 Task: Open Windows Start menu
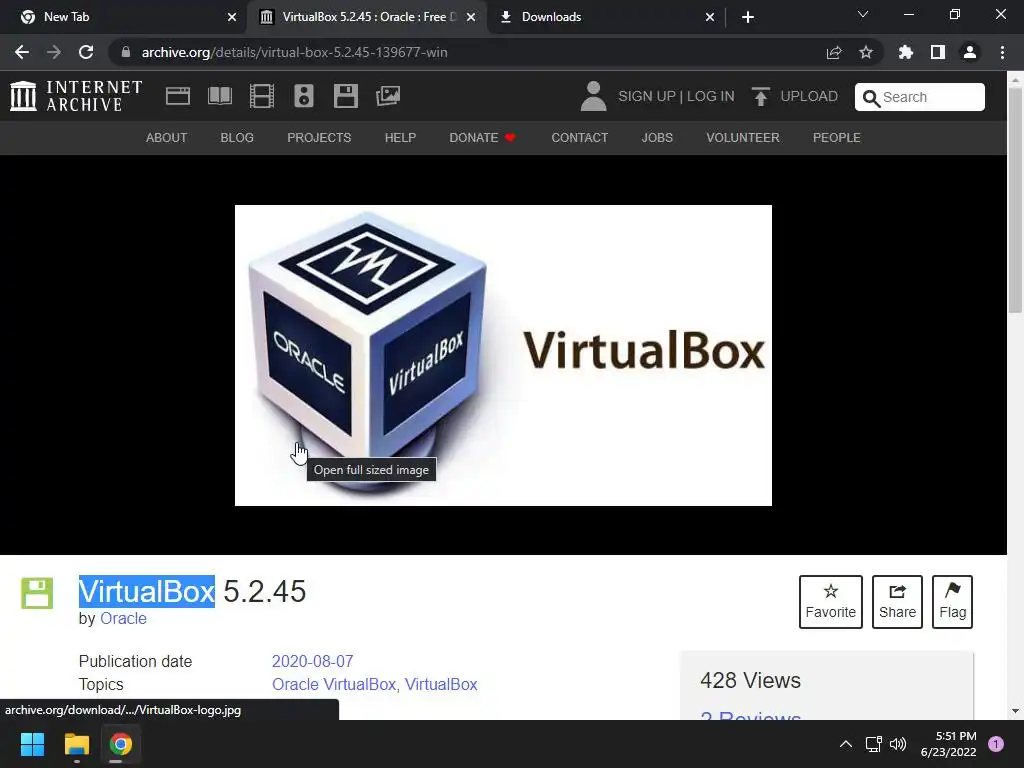click(x=32, y=744)
